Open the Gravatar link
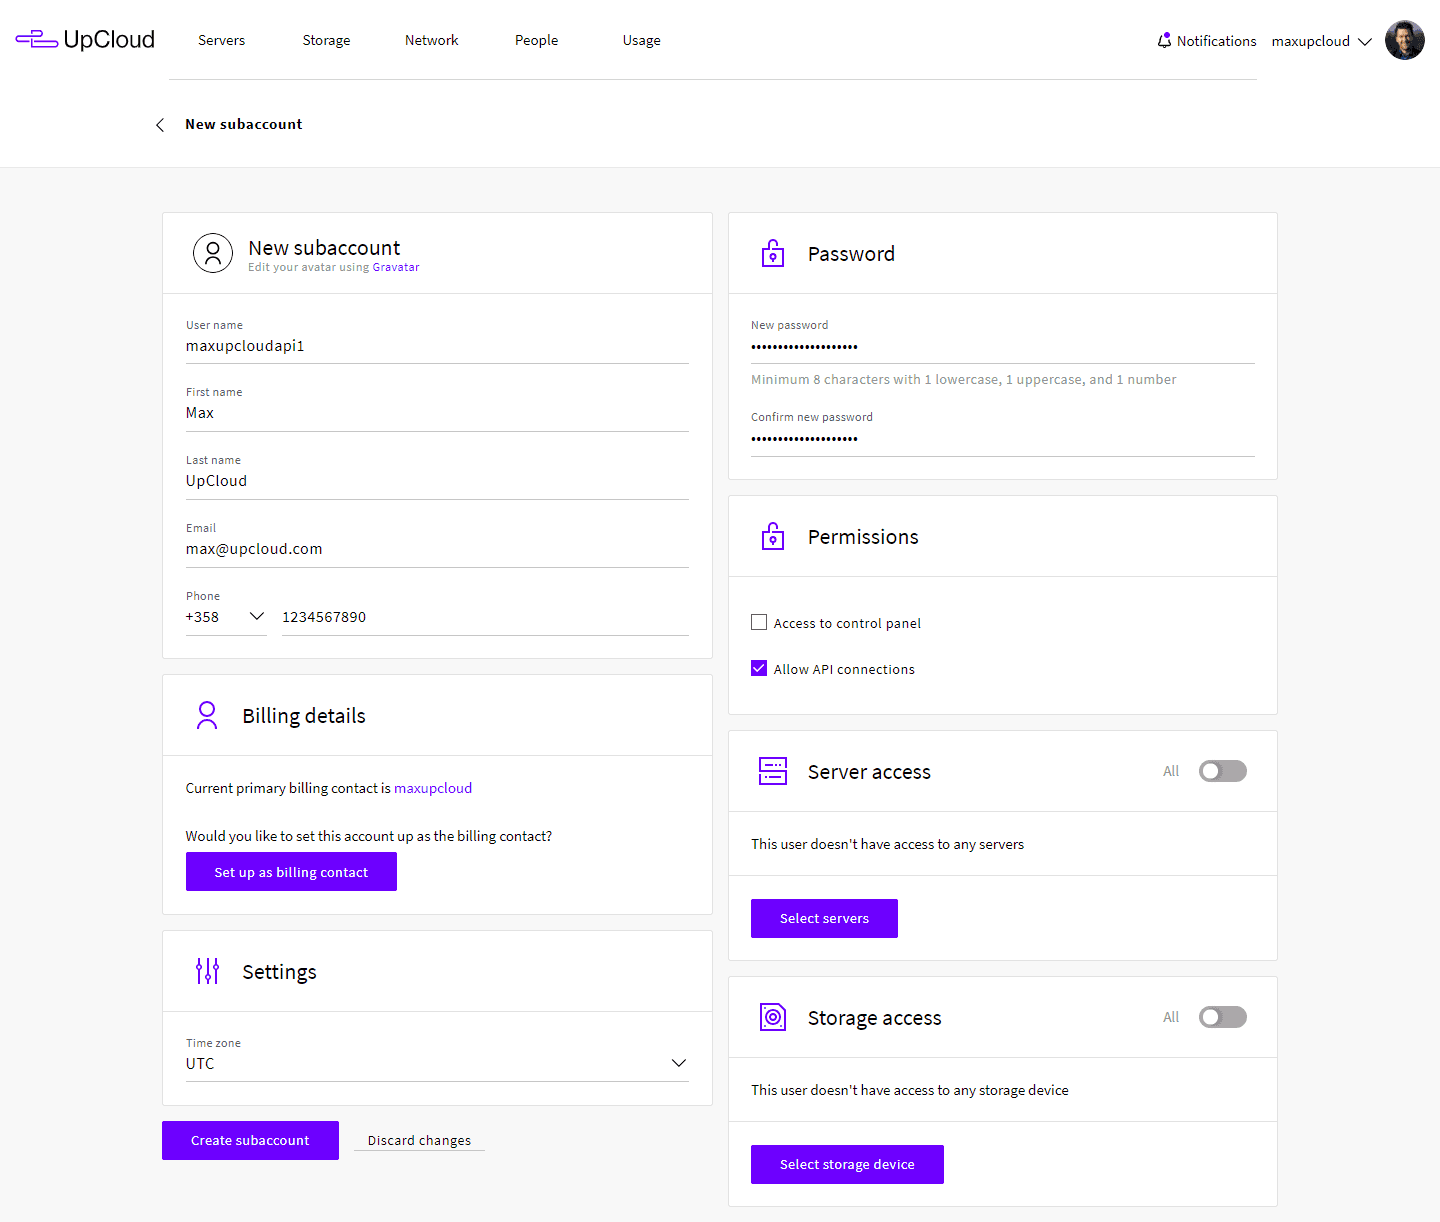The image size is (1440, 1222). click(x=396, y=267)
